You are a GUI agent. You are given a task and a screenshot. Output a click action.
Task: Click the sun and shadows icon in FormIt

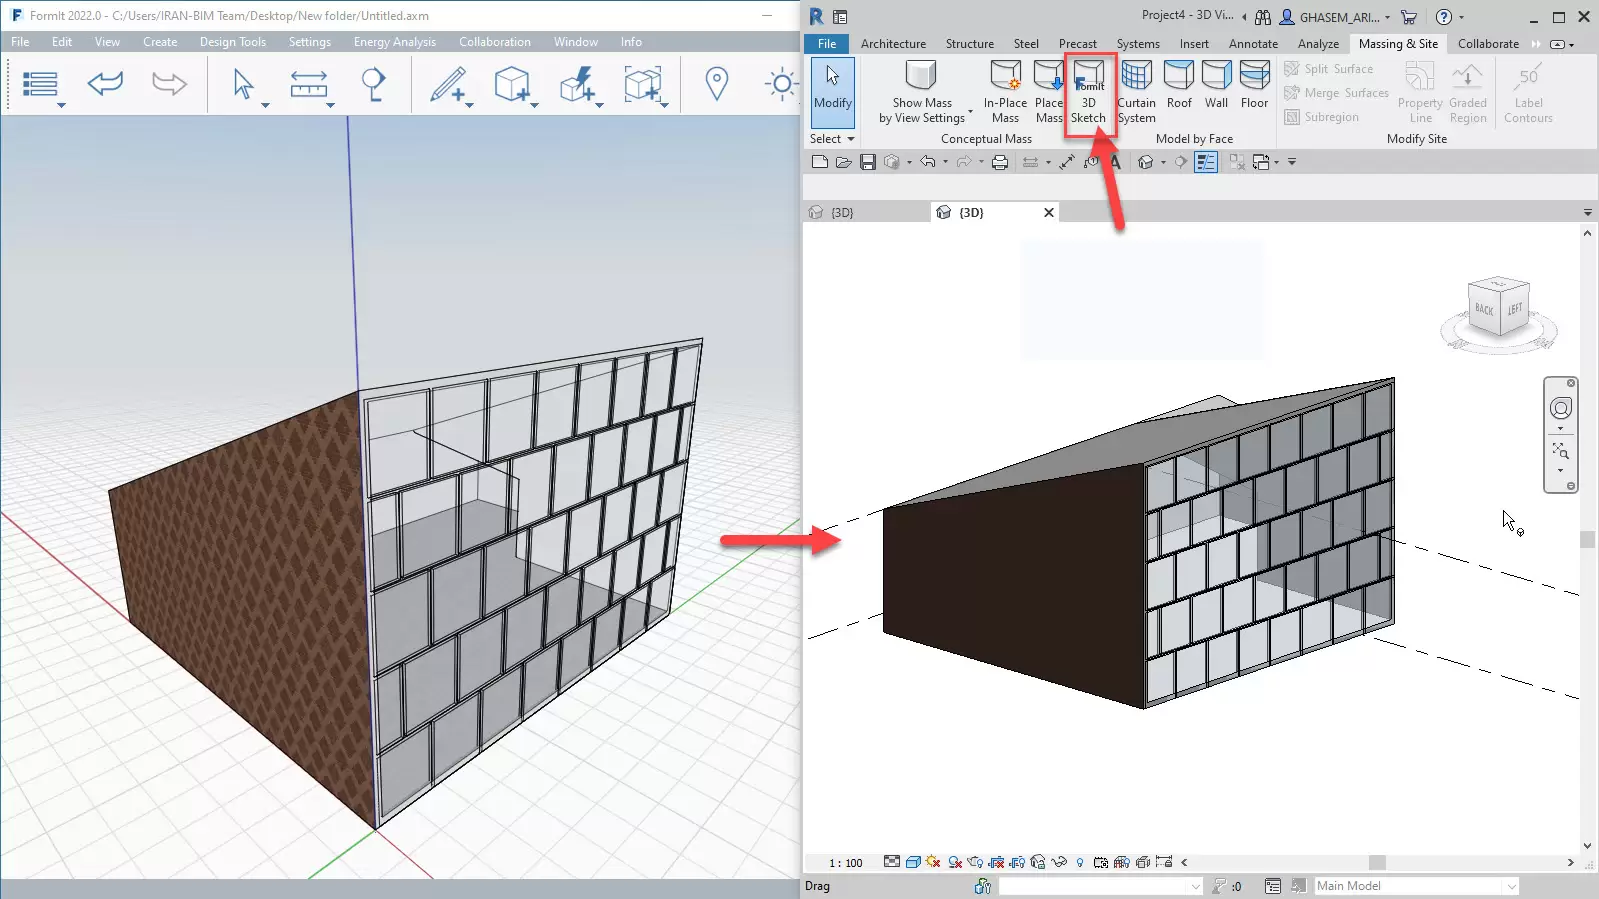pos(780,84)
